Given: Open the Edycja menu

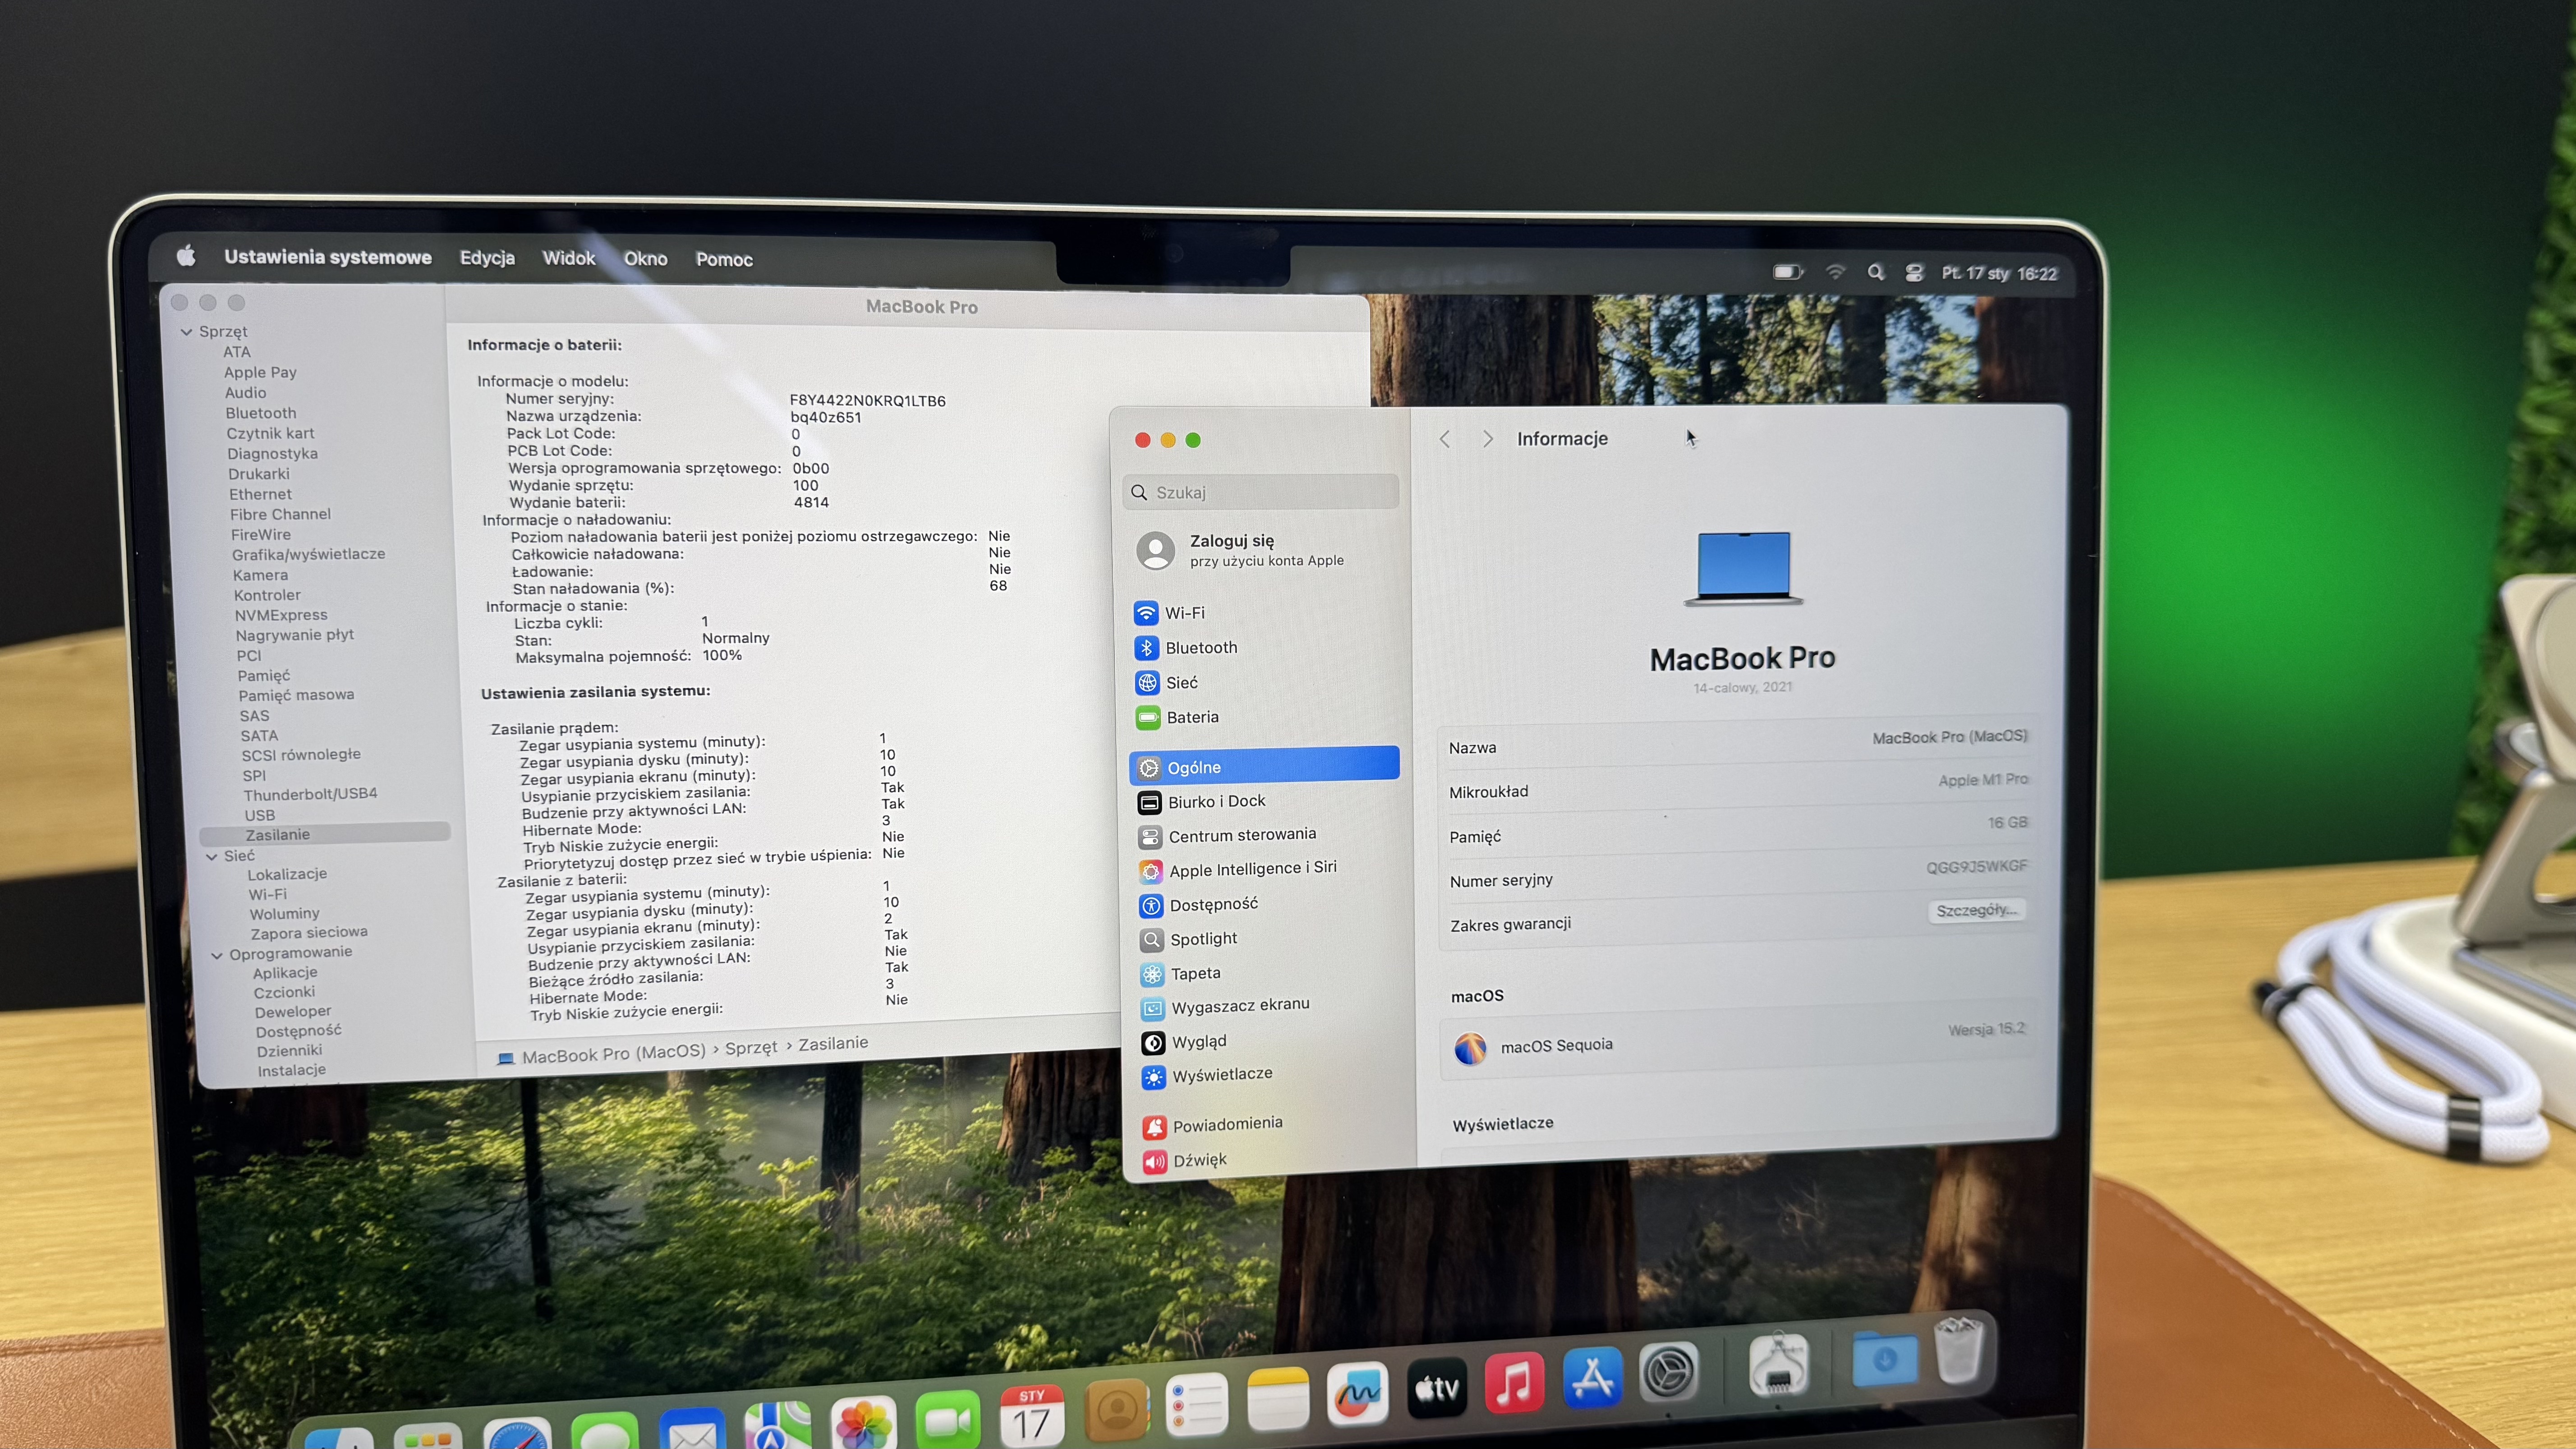Looking at the screenshot, I should 487,258.
